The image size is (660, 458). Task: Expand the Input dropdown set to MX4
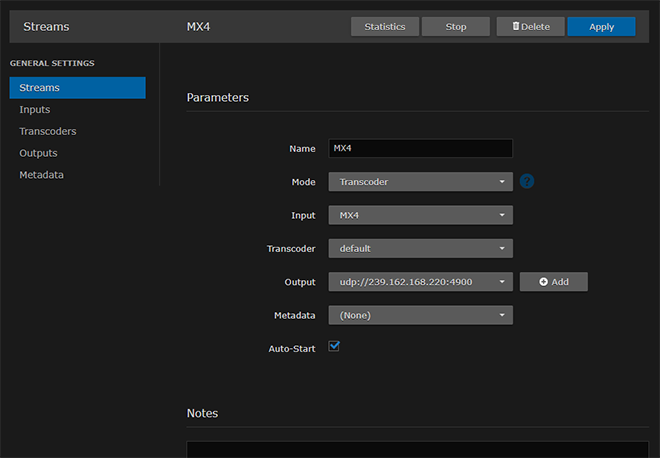point(420,215)
